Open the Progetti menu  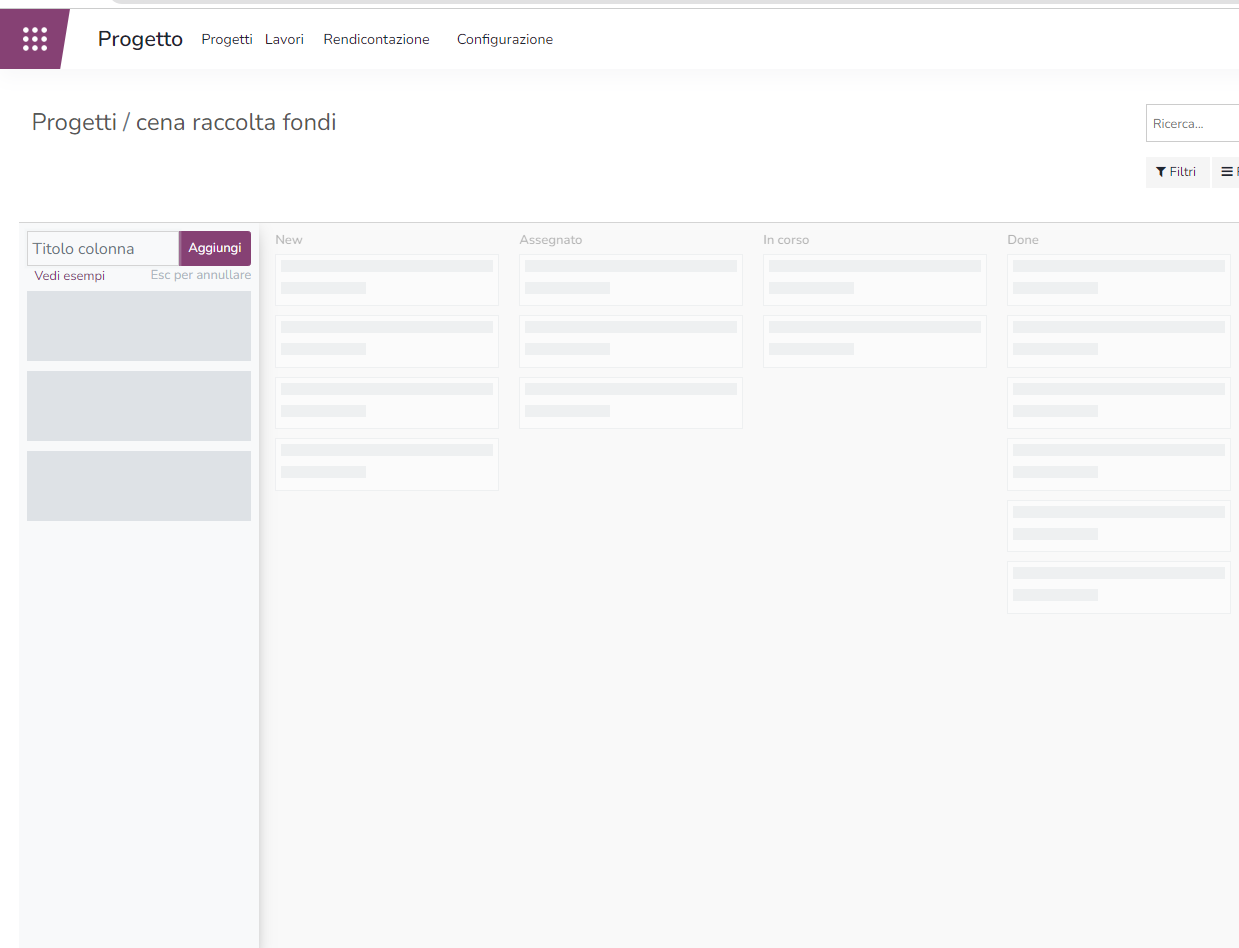(226, 40)
